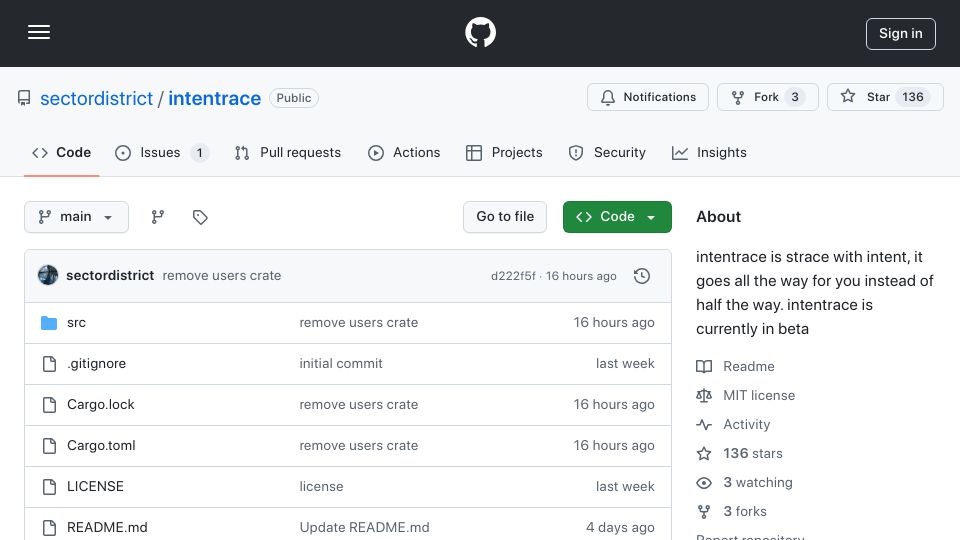
Task: Open the 3 forks link
Action: point(745,511)
